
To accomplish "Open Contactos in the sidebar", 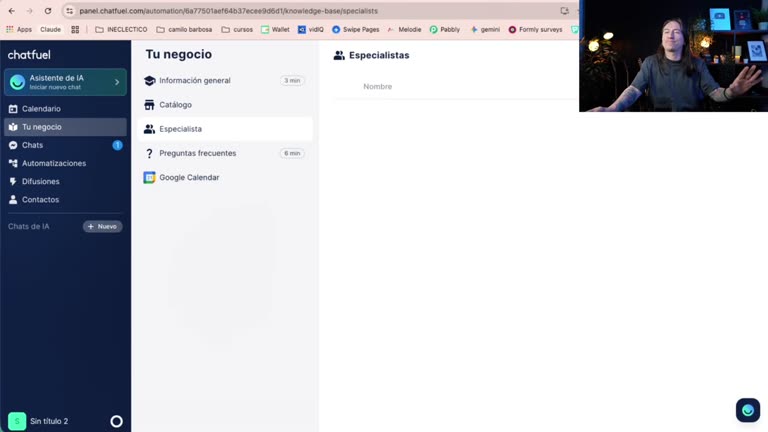I will click(65, 199).
